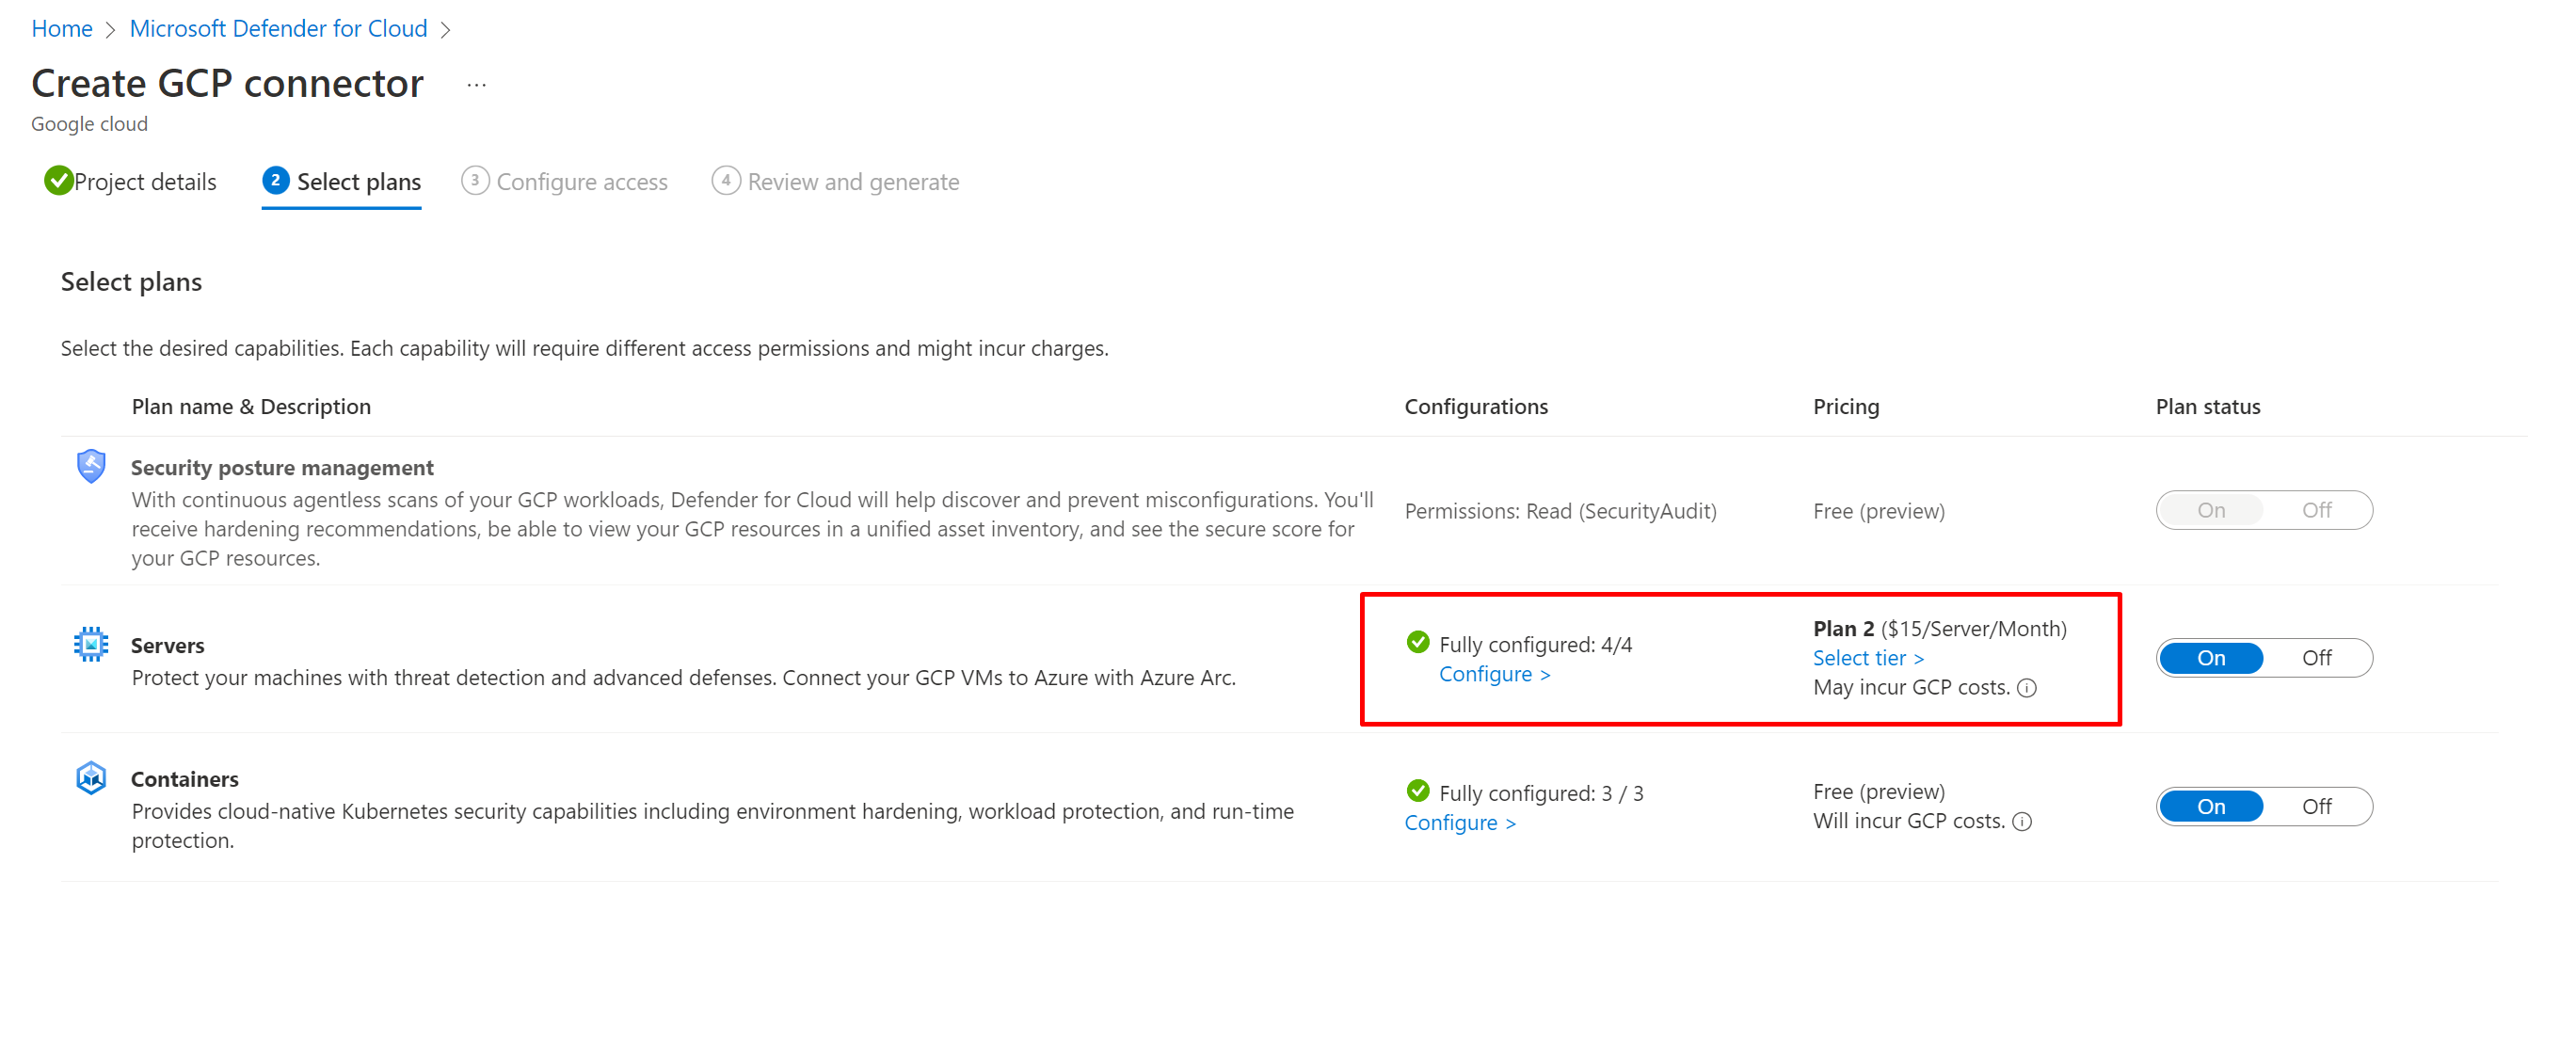Go to the Configure access step

pyautogui.click(x=581, y=182)
